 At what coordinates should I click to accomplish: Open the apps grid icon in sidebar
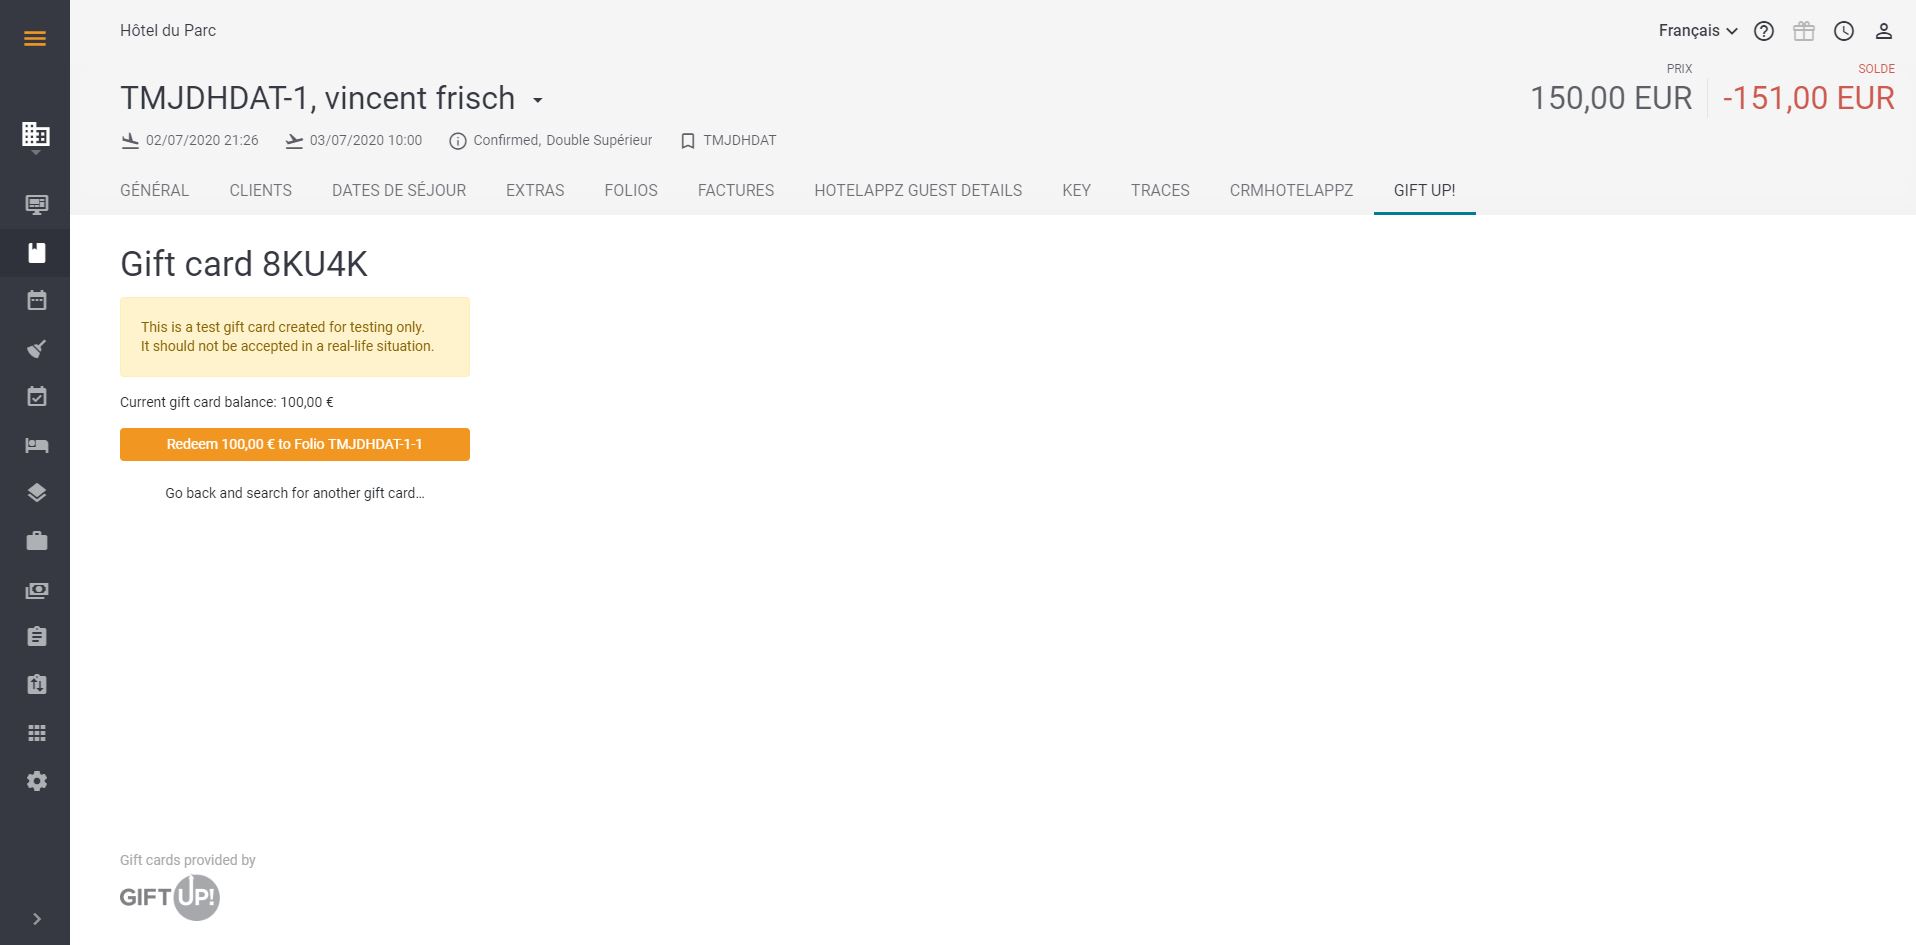(x=37, y=733)
